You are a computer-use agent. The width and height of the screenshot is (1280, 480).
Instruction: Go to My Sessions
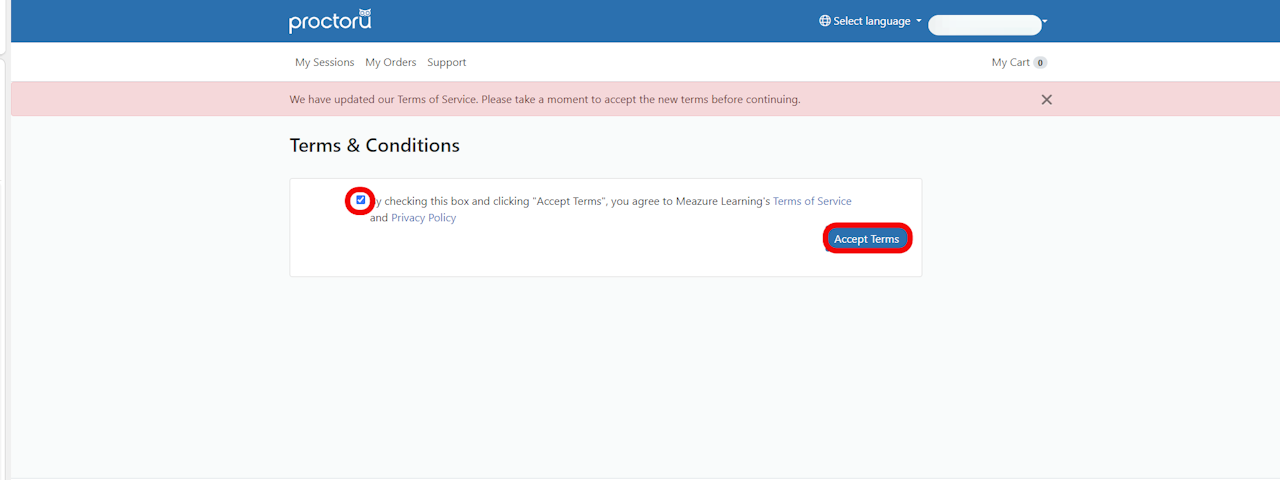coord(324,62)
